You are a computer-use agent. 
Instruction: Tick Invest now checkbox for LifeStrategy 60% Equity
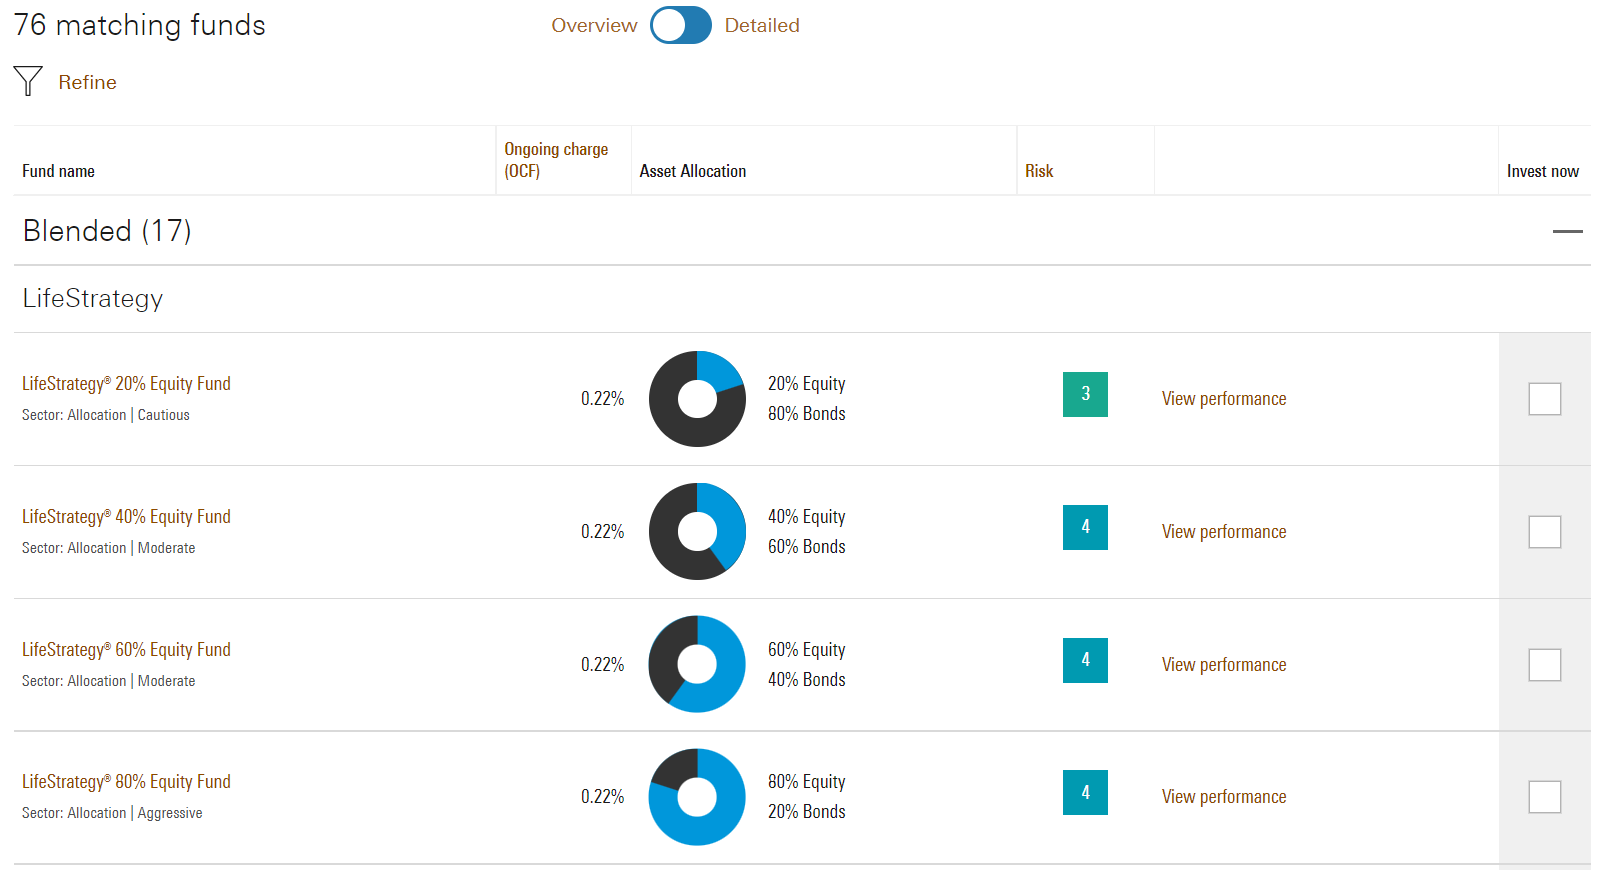(x=1545, y=665)
